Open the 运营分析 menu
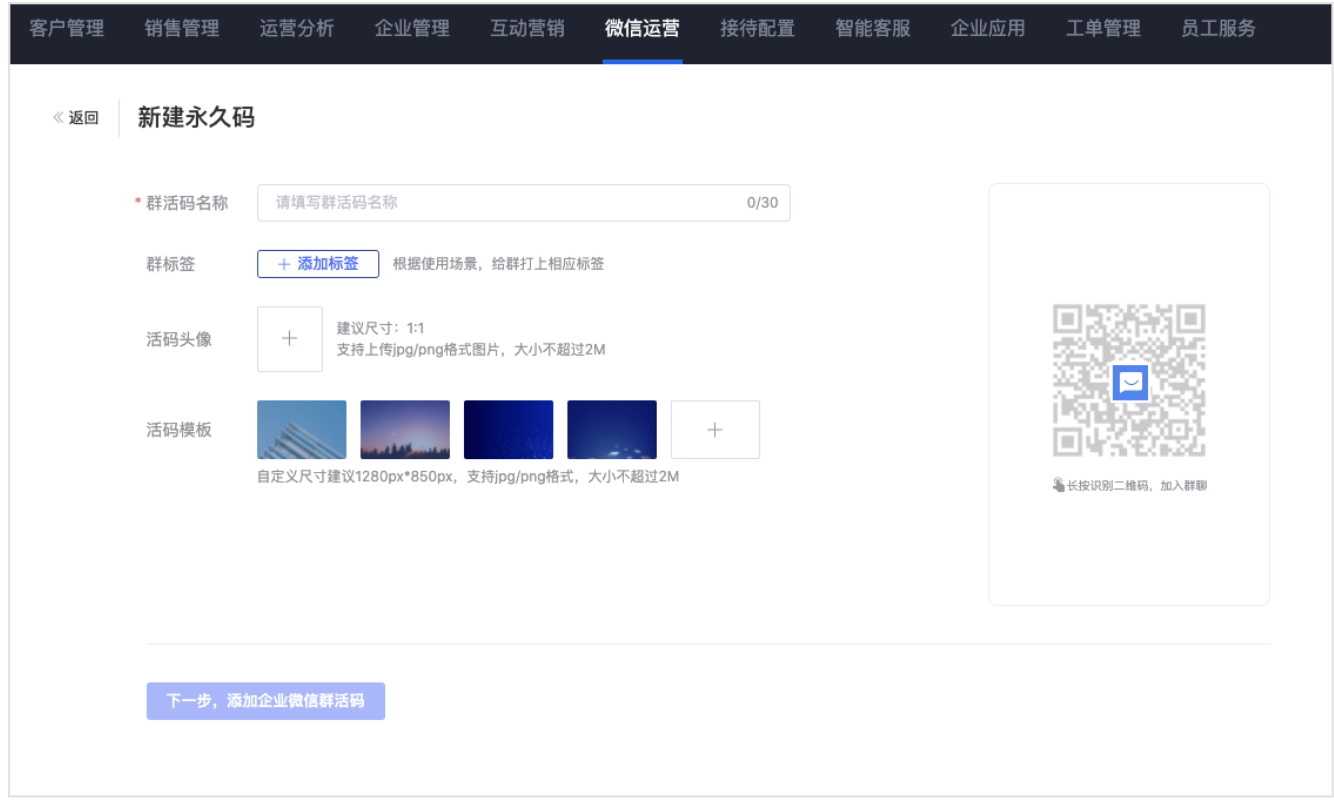This screenshot has width=1334, height=806. pos(296,29)
